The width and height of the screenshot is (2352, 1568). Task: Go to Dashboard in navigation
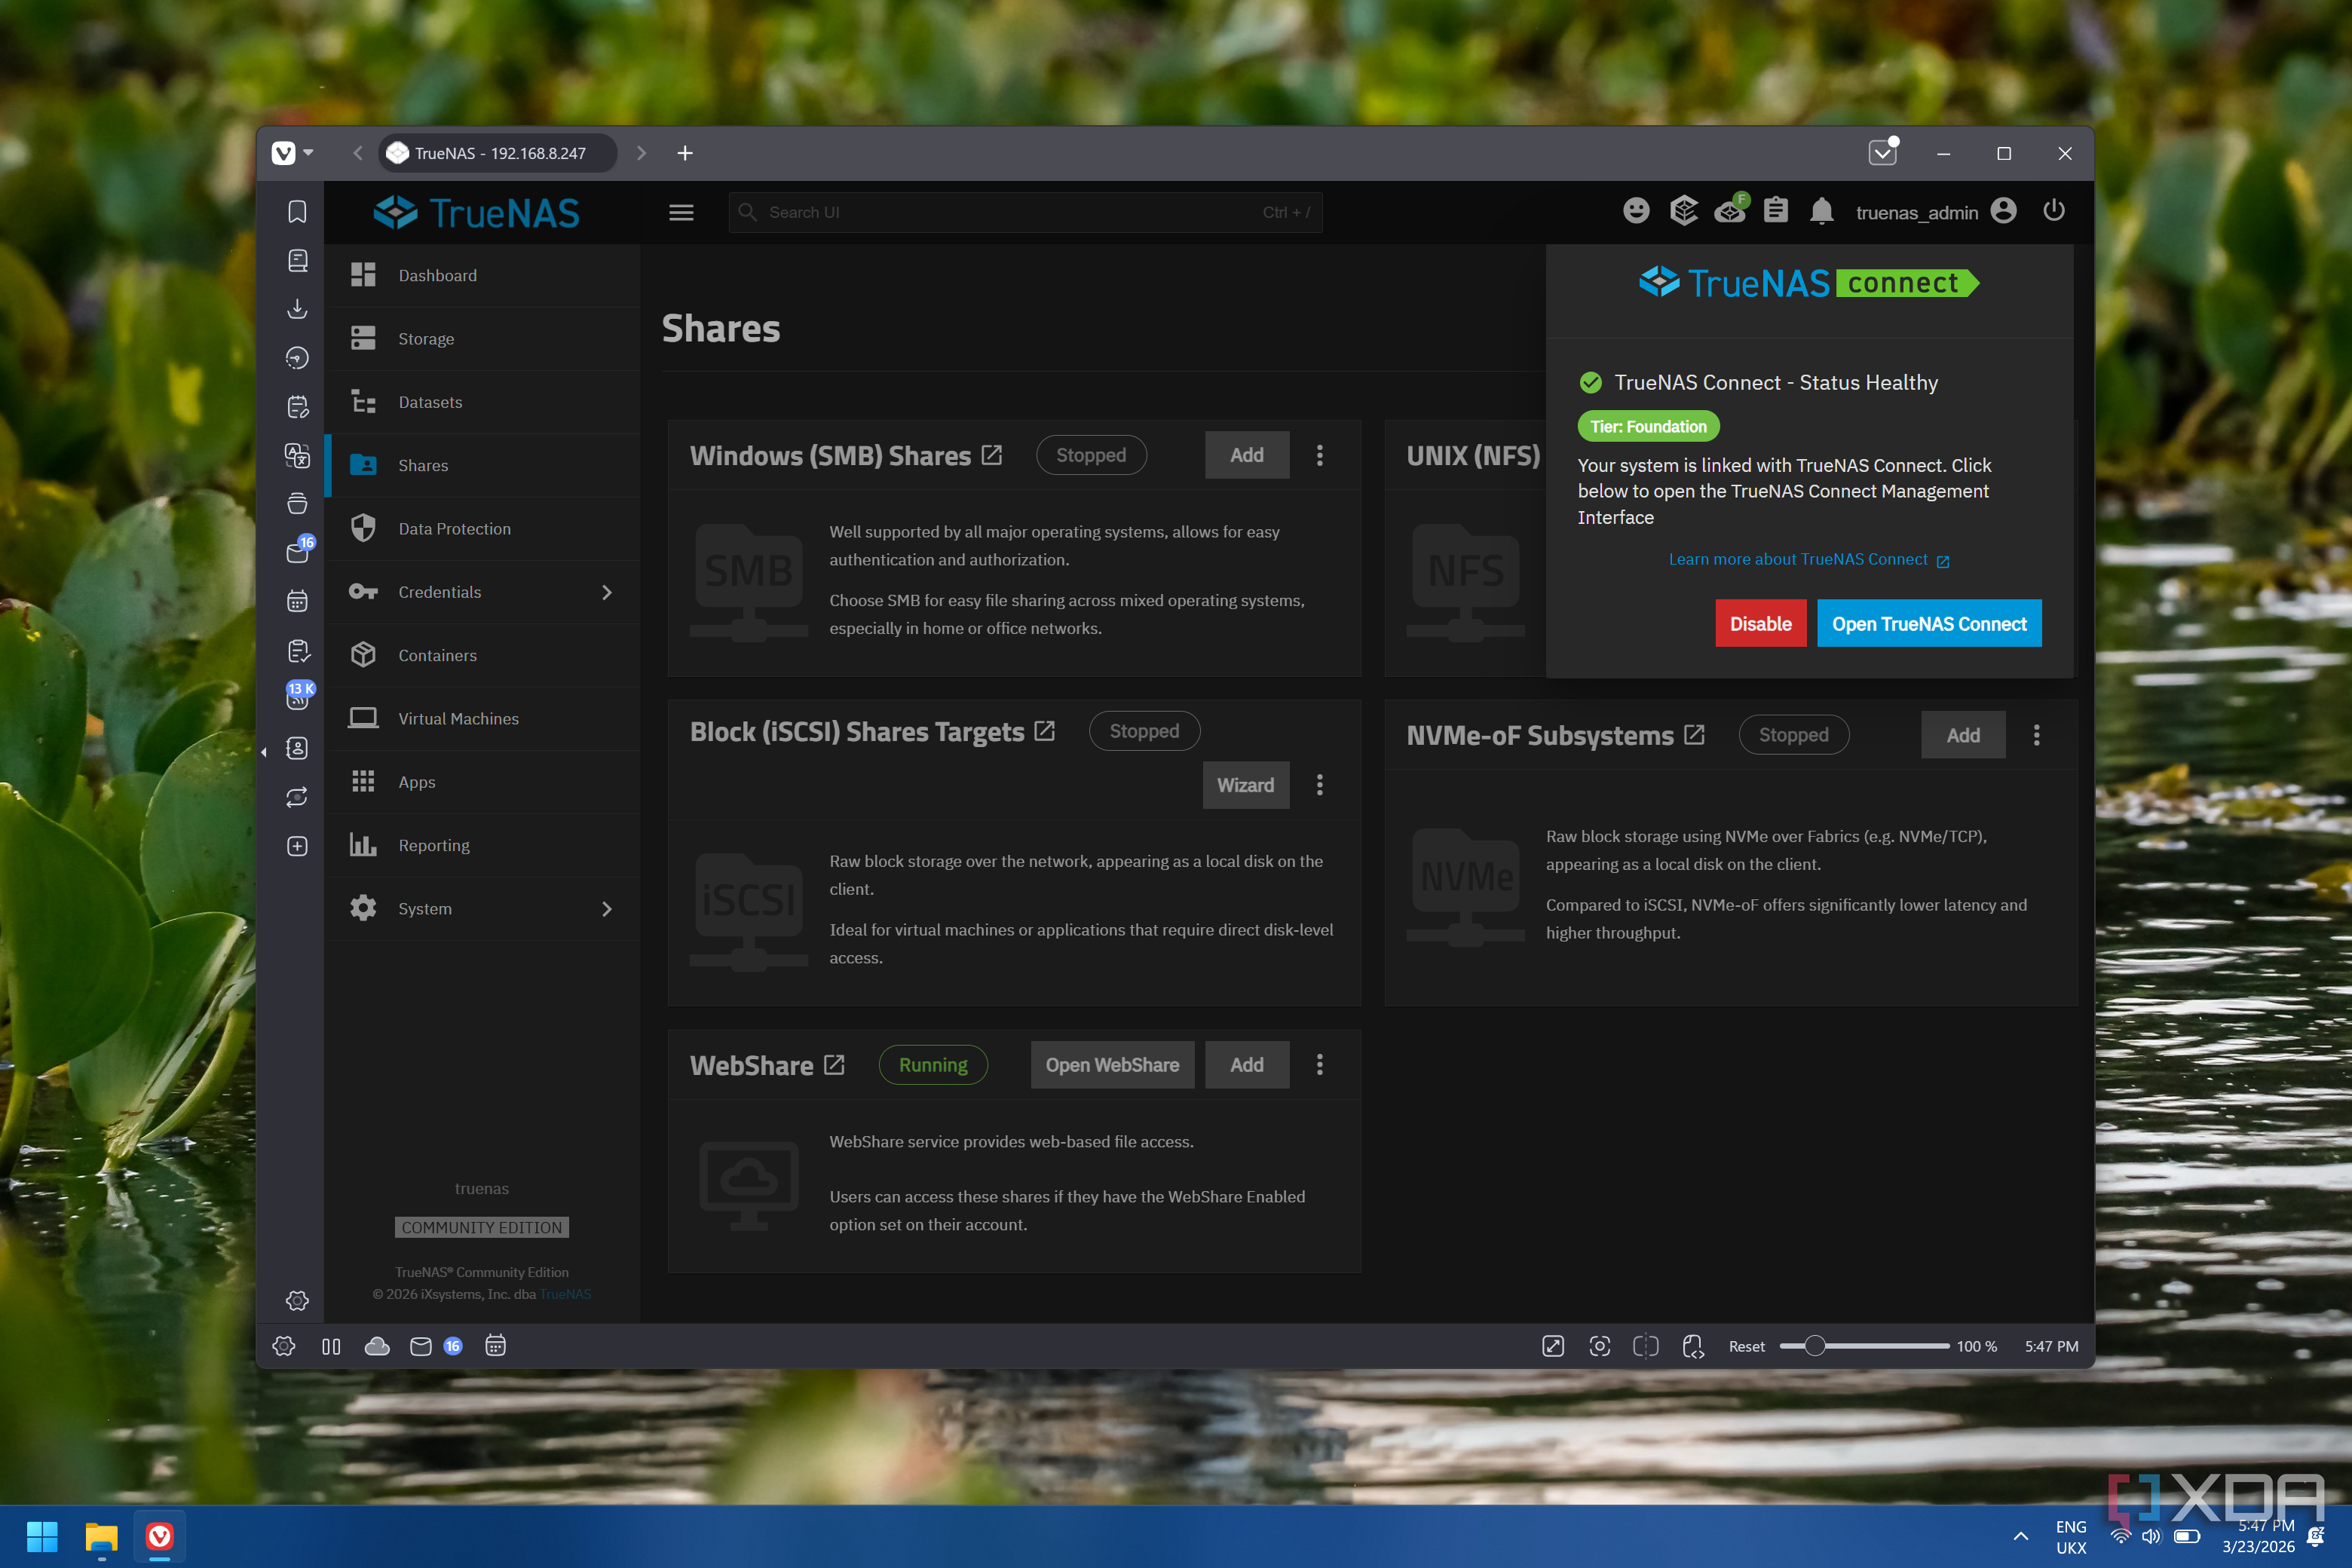[482, 275]
